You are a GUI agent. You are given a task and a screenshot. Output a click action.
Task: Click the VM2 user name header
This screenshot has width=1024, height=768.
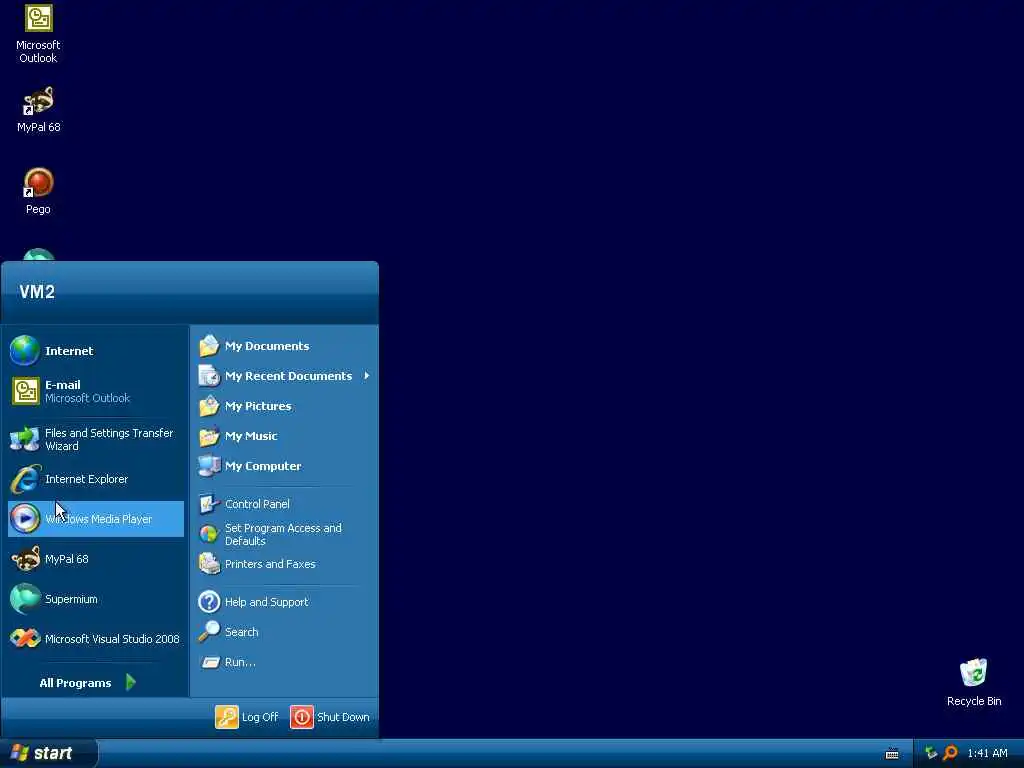37,292
